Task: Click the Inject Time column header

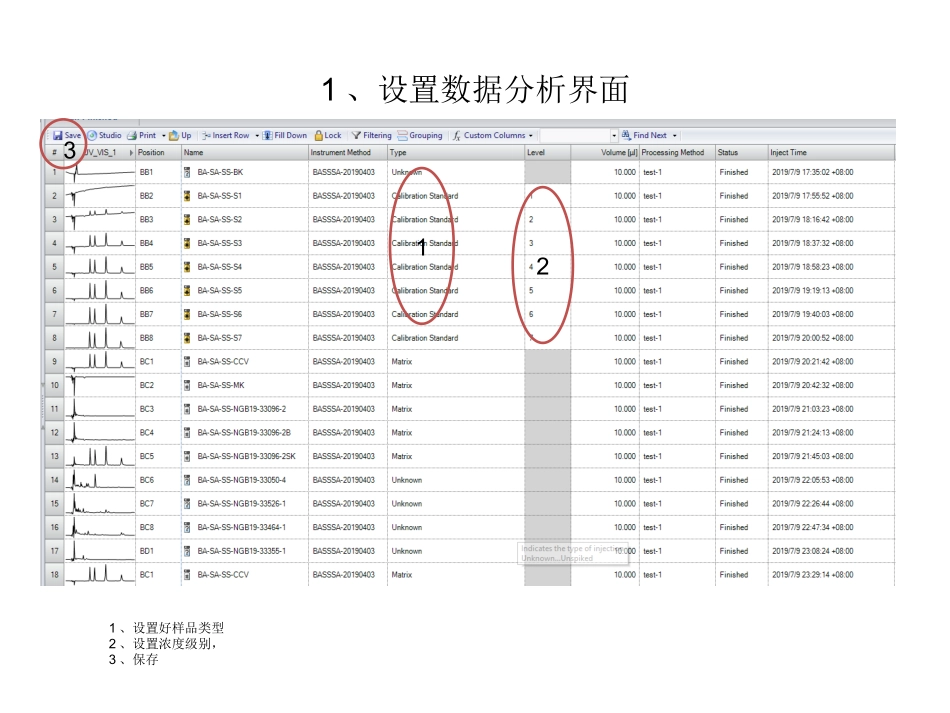Action: pos(831,153)
